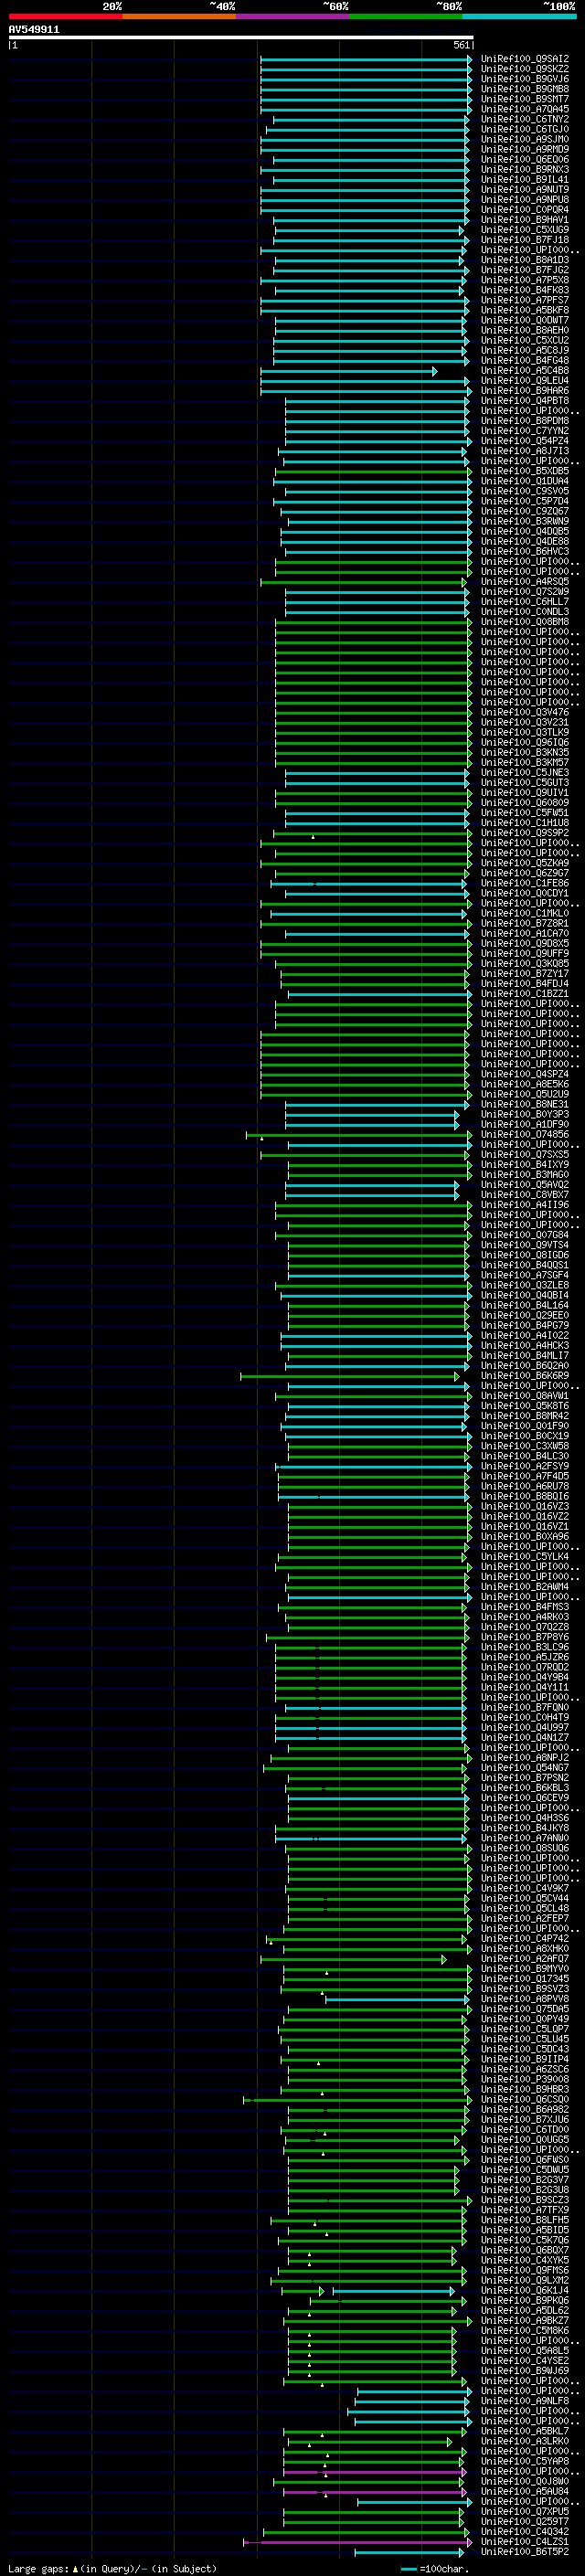The image size is (585, 2576).
Task: Select hit label UniRef100_A4II96
Action: coord(525,1205)
